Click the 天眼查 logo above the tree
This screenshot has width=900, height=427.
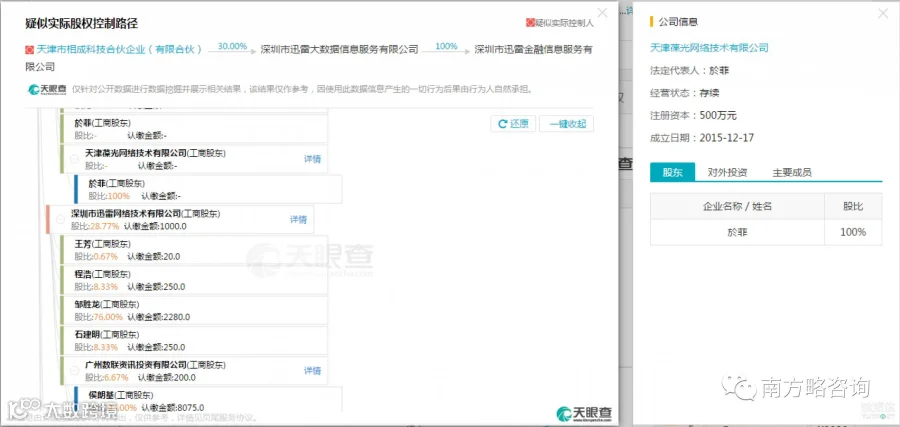click(x=46, y=90)
